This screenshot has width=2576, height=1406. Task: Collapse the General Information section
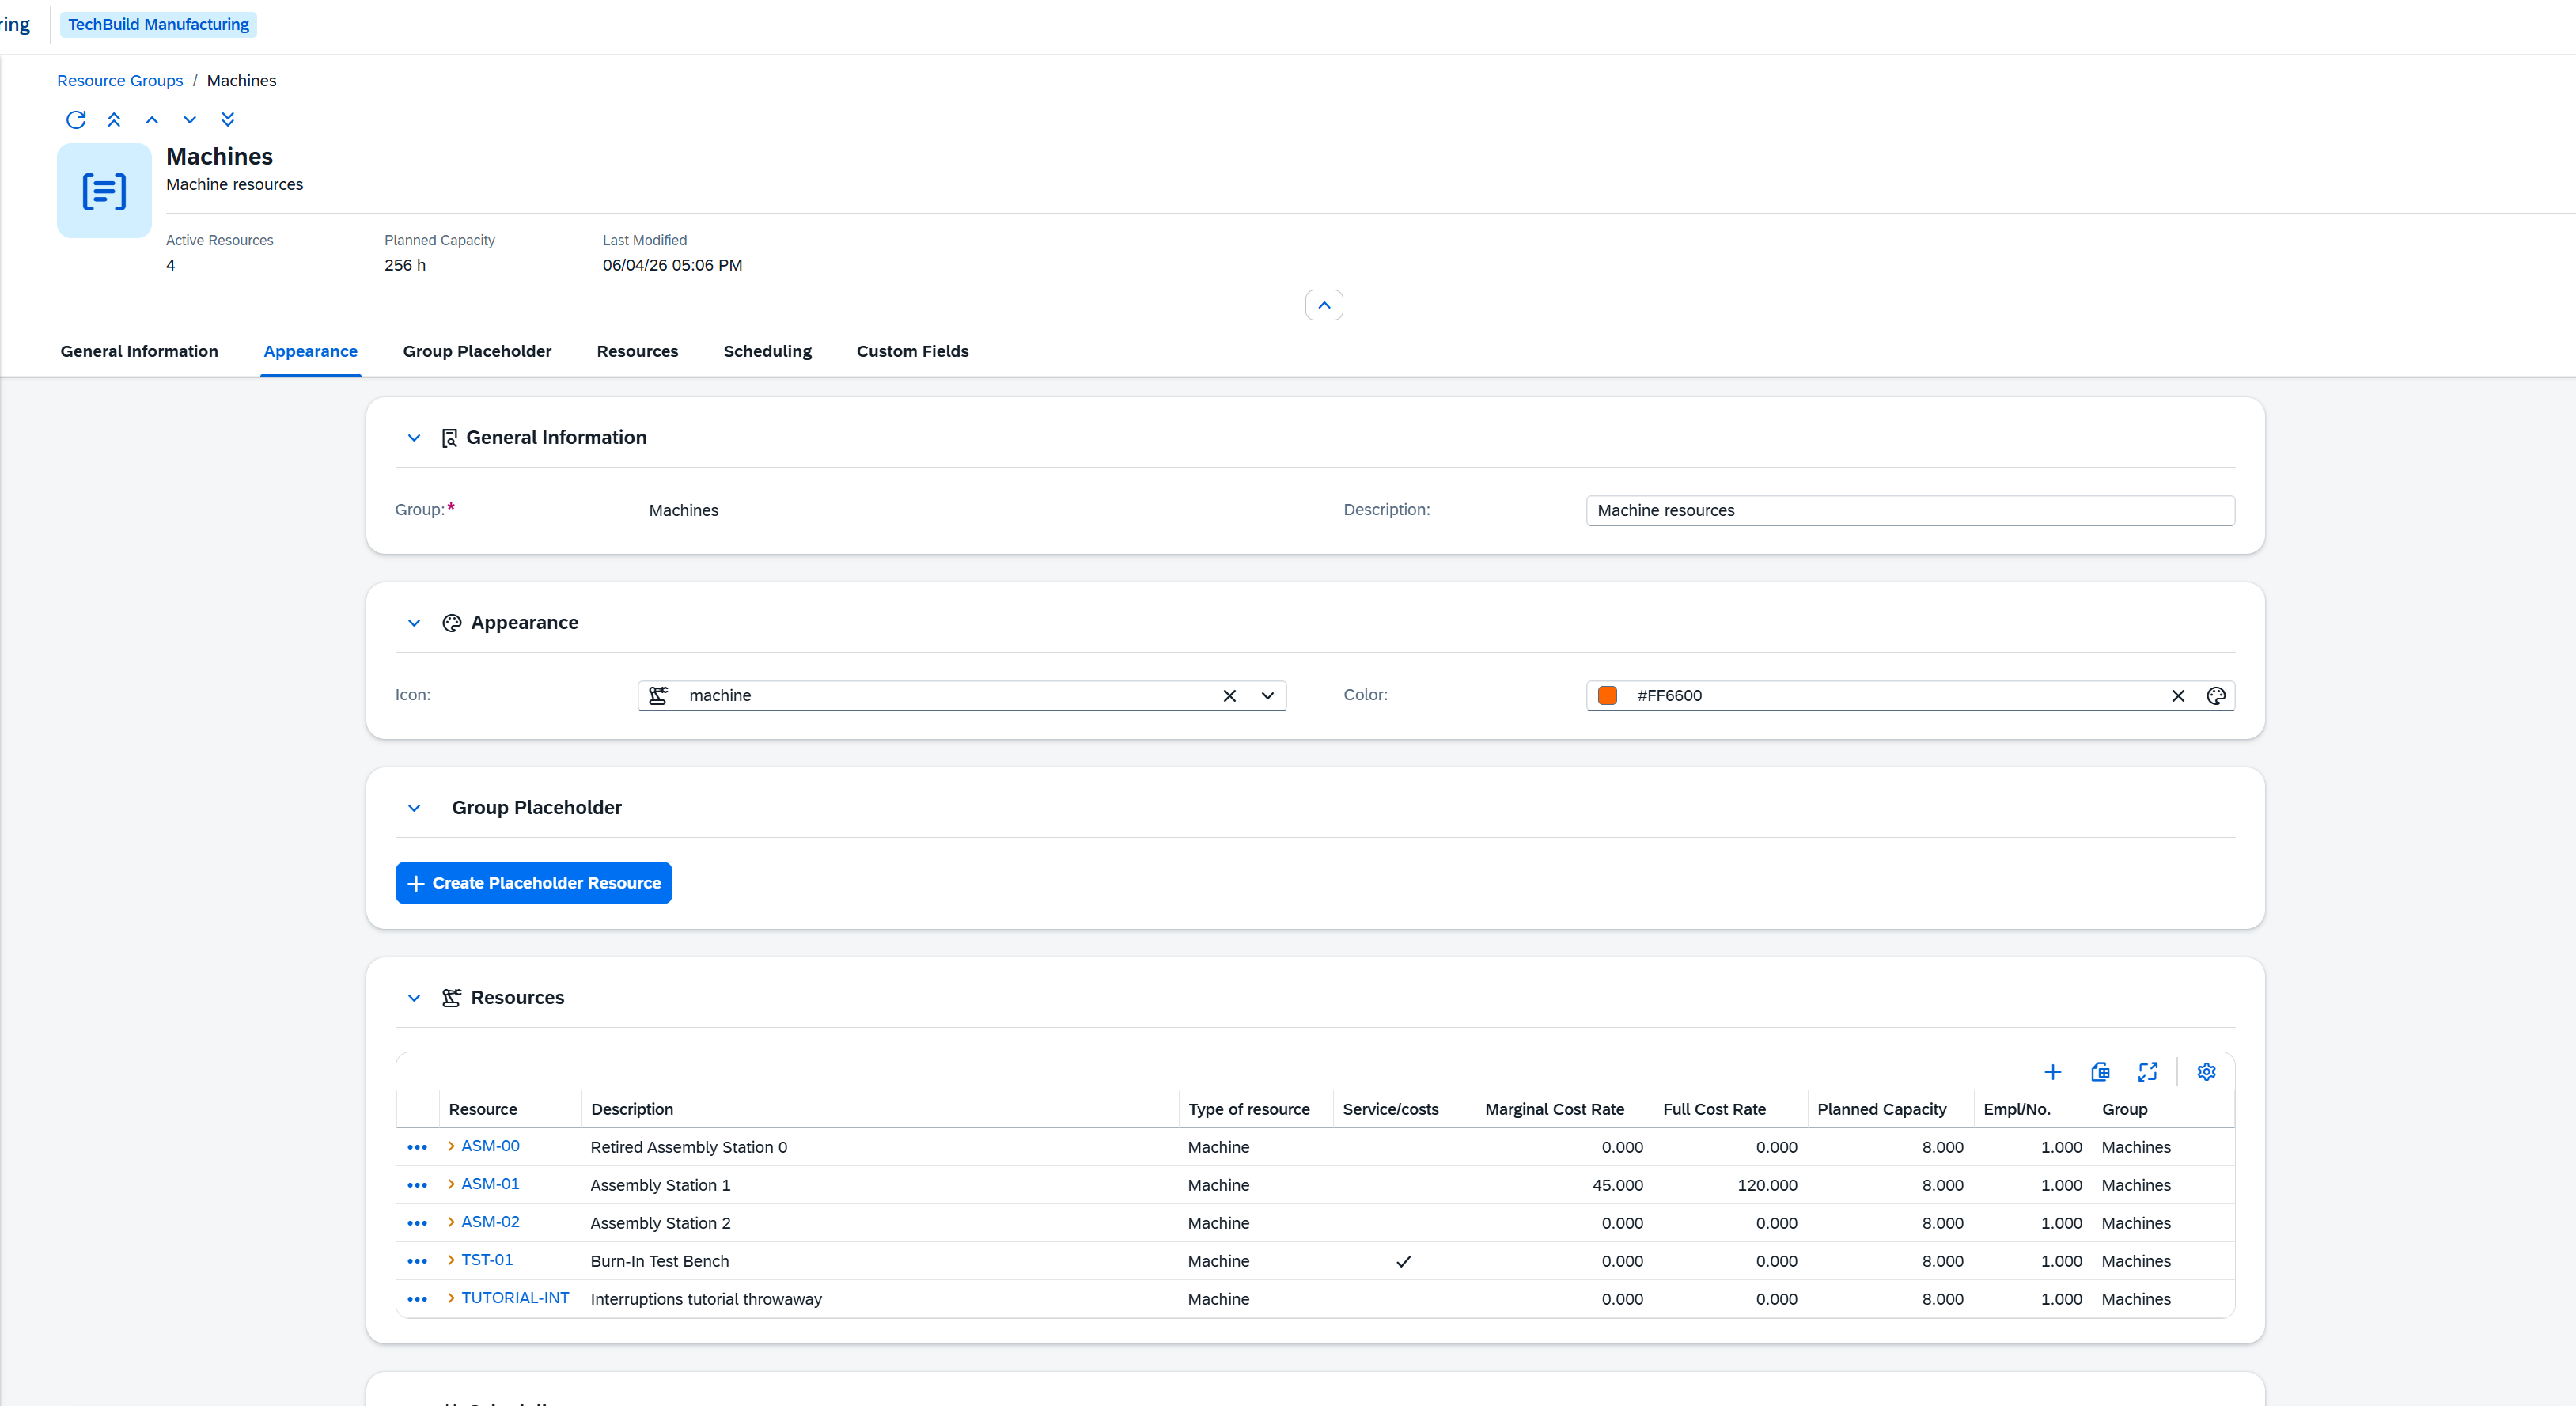pyautogui.click(x=414, y=438)
